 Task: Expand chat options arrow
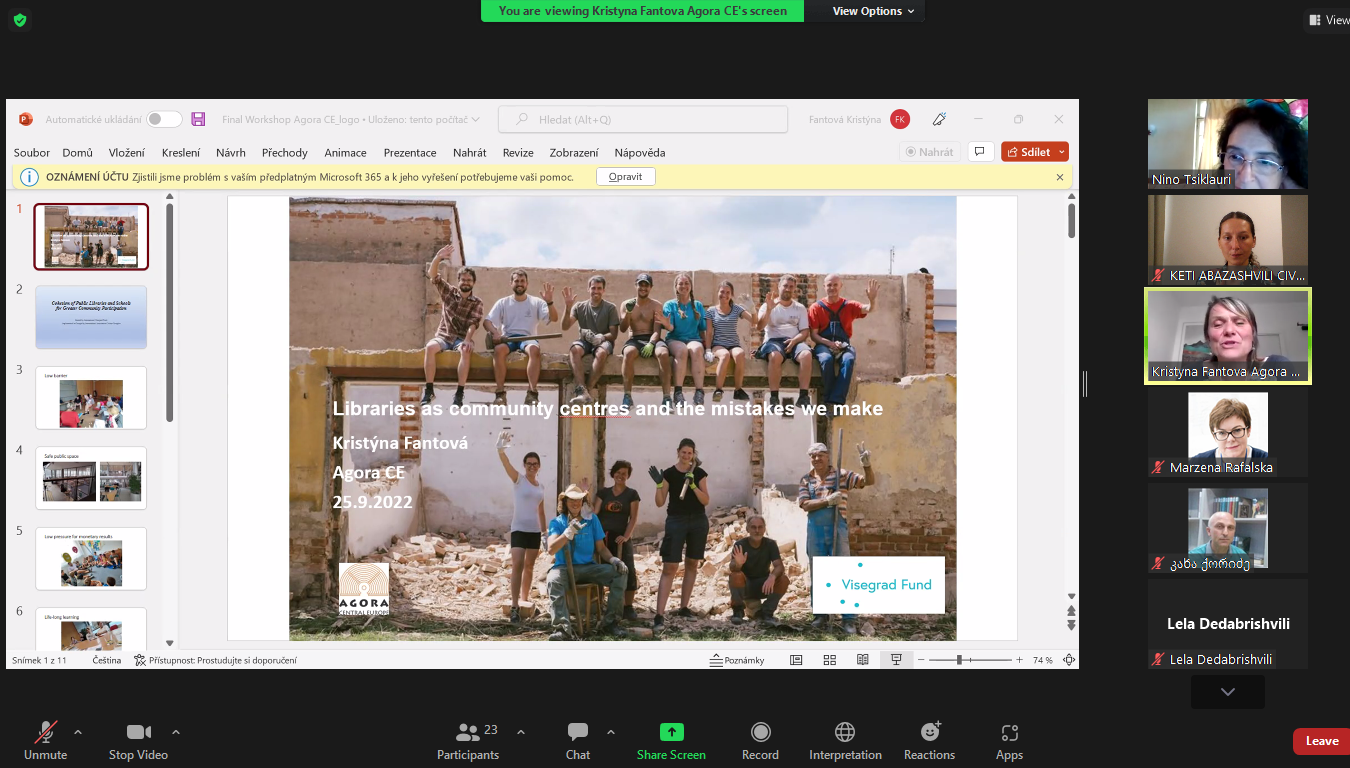click(x=611, y=732)
